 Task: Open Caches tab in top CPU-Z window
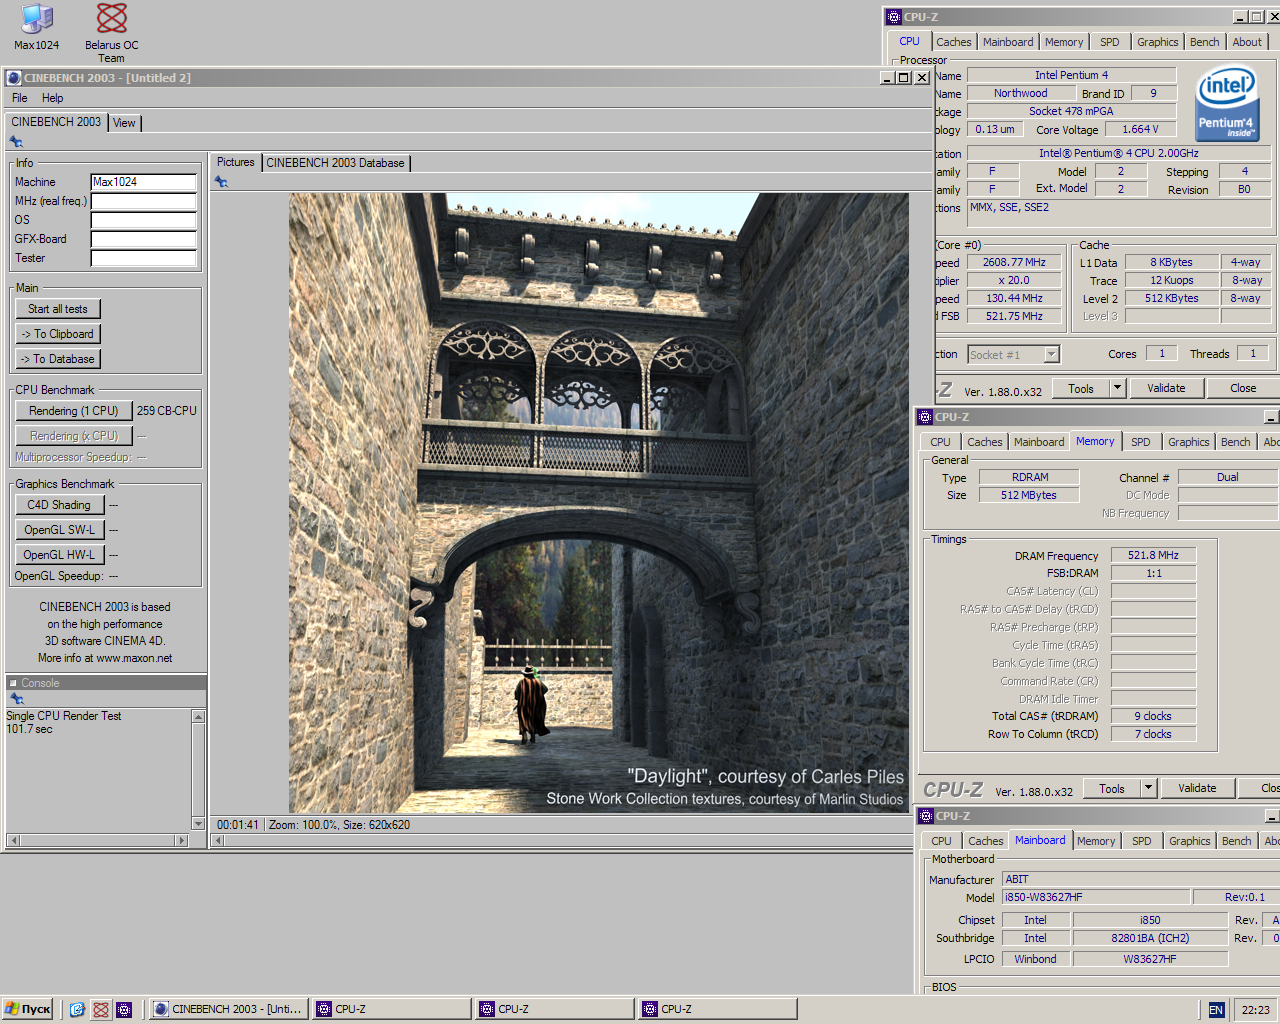pyautogui.click(x=954, y=42)
